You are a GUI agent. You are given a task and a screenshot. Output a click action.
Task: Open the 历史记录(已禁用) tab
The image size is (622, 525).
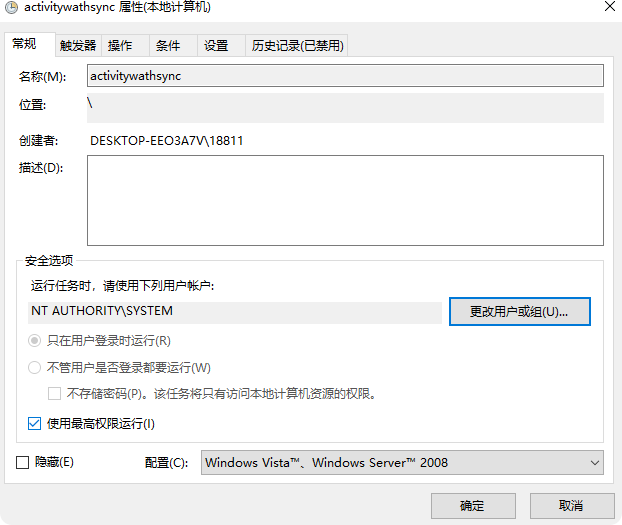pos(297,46)
